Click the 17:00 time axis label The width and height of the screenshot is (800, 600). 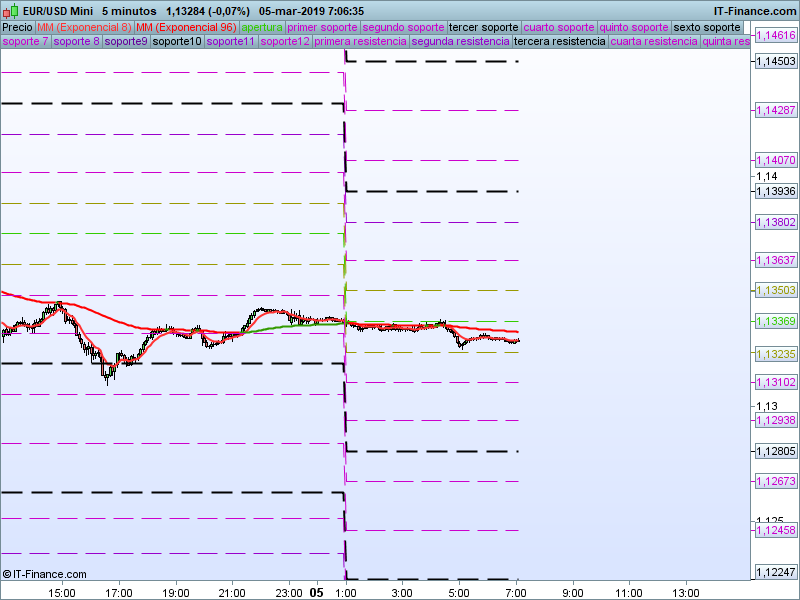coord(118,593)
